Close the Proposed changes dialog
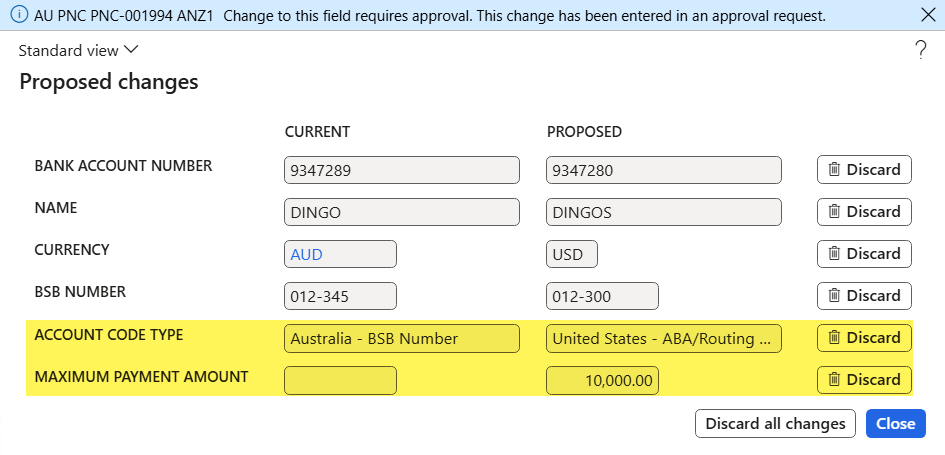This screenshot has height=455, width=945. coord(896,424)
